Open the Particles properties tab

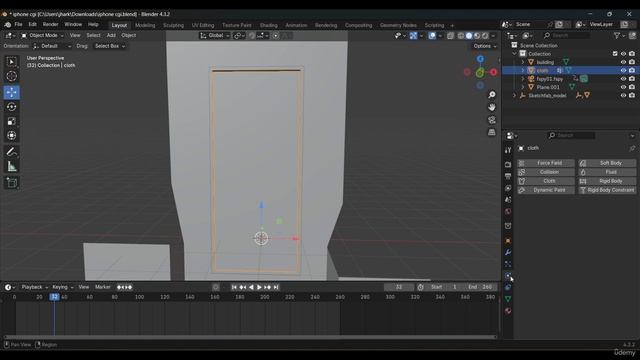(508, 264)
